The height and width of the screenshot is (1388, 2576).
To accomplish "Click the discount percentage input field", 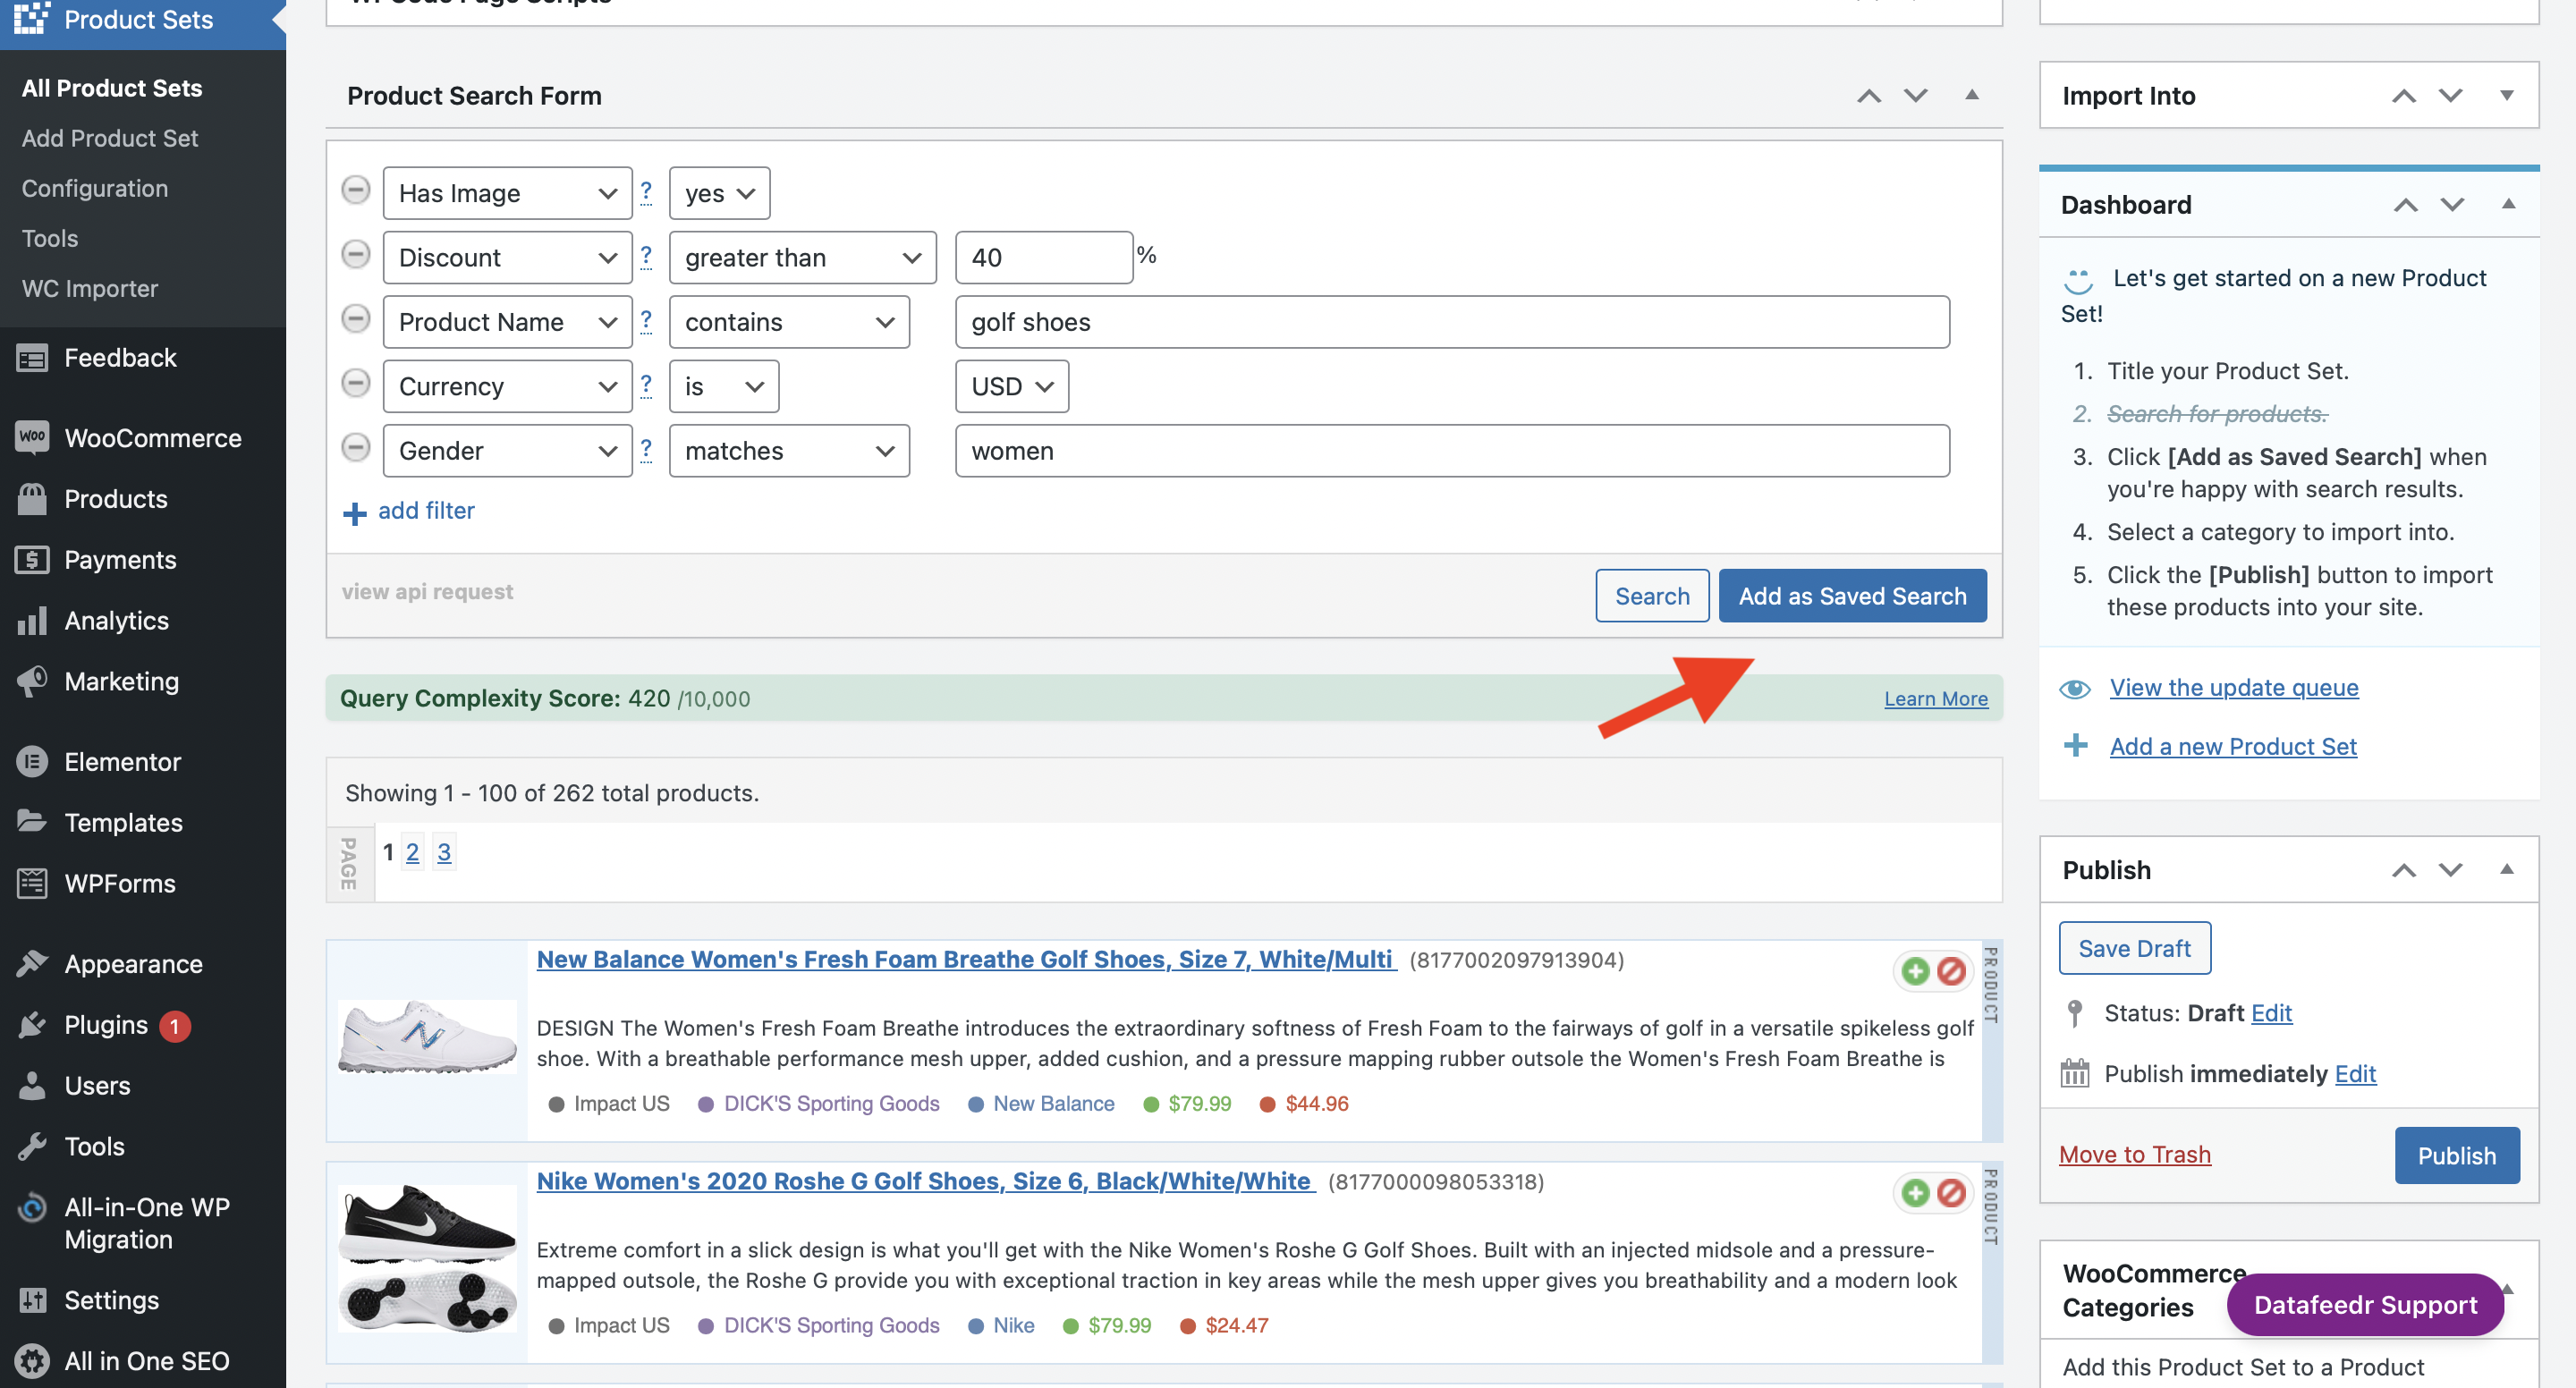I will coord(1043,257).
